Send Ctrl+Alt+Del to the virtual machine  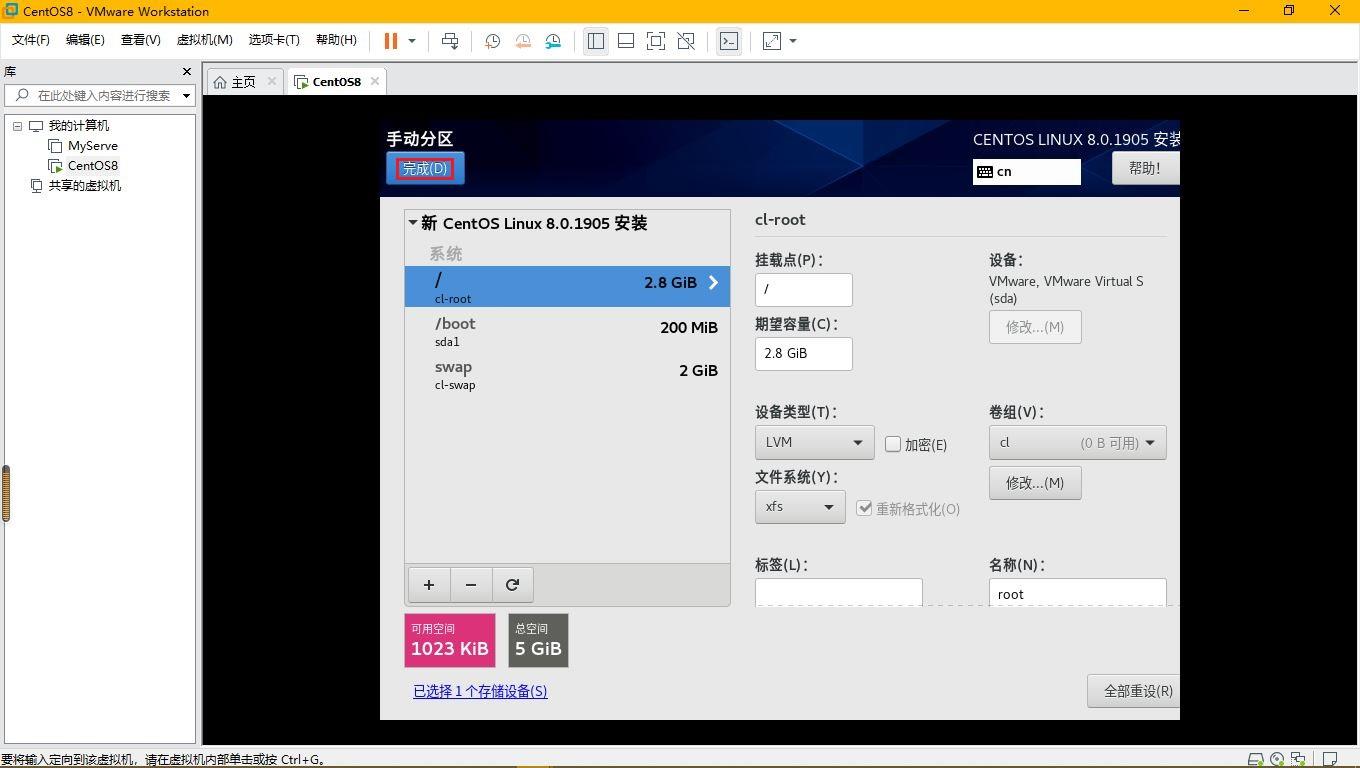click(450, 41)
